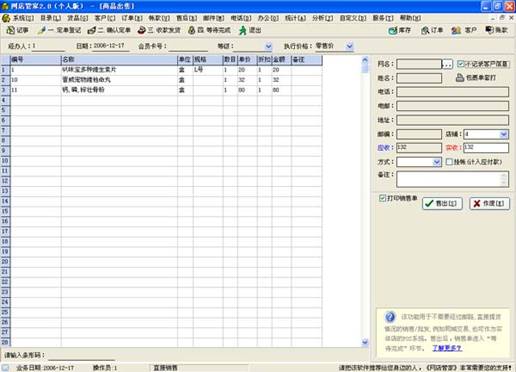Click the 单价 column header
Viewport: 516px width, 372px height.
click(247, 60)
